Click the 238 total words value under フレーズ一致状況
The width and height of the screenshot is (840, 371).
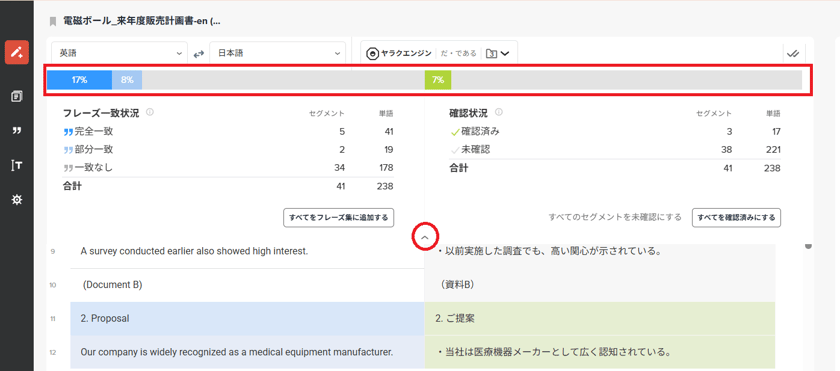pyautogui.click(x=384, y=186)
